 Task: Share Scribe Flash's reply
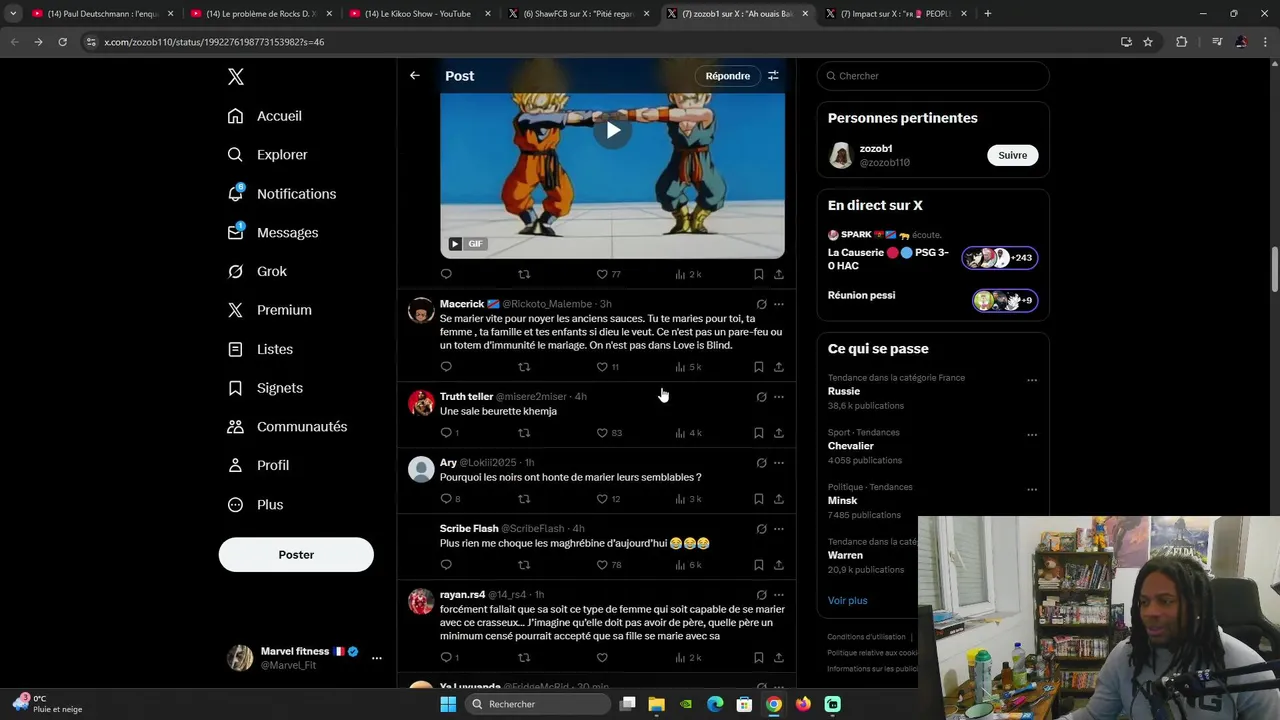779,565
